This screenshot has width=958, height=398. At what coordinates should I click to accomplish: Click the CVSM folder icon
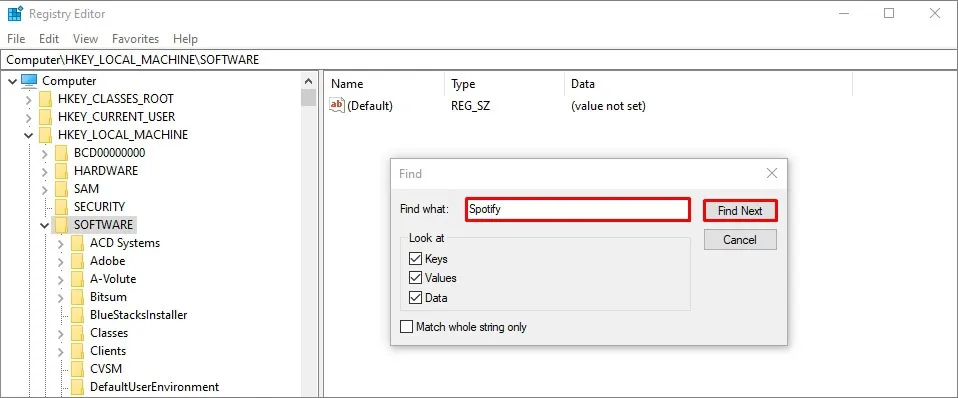coord(77,369)
